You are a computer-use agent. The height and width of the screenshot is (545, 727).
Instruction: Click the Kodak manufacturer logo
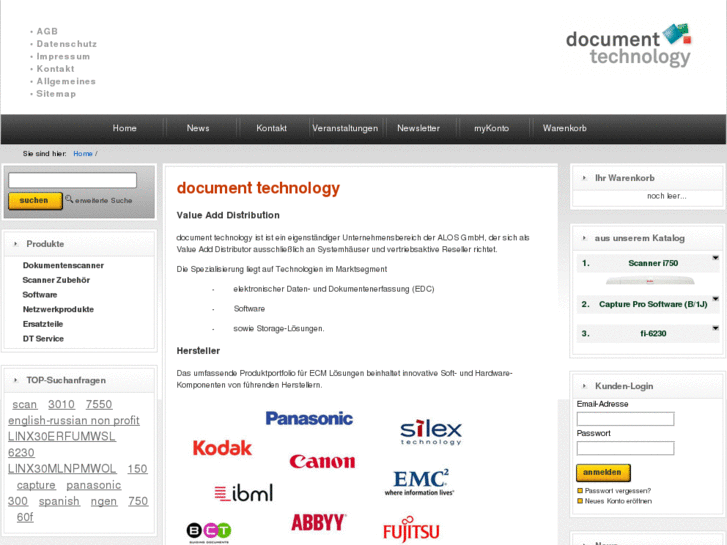(x=222, y=448)
